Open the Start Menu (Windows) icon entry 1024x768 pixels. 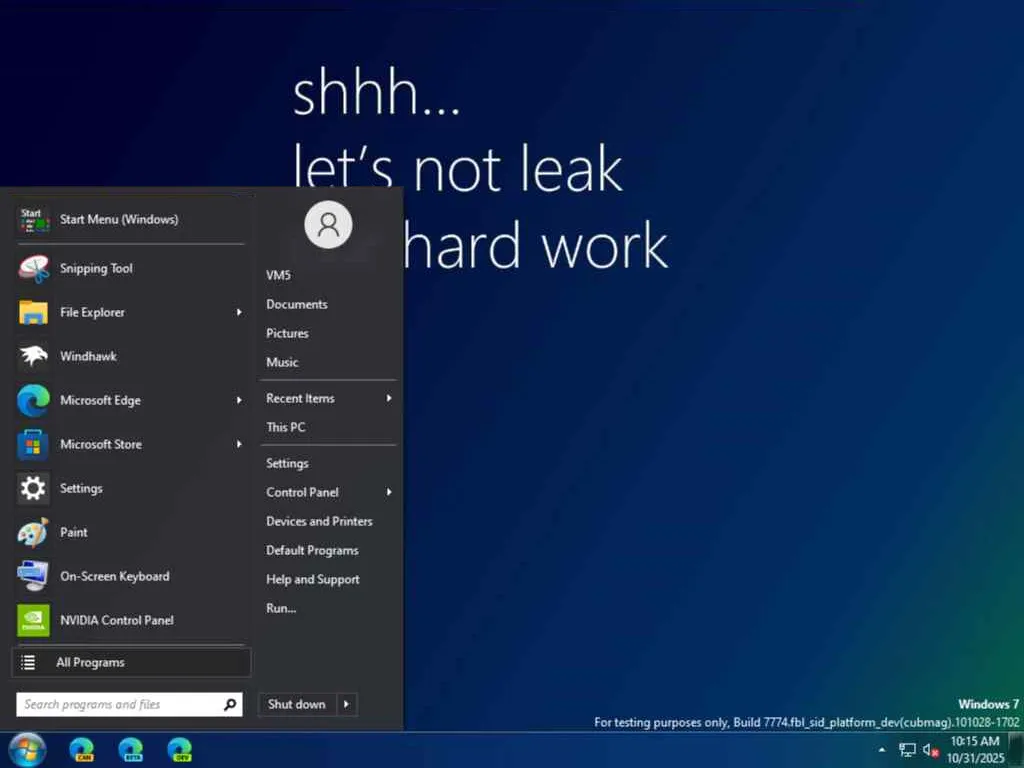tap(33, 219)
